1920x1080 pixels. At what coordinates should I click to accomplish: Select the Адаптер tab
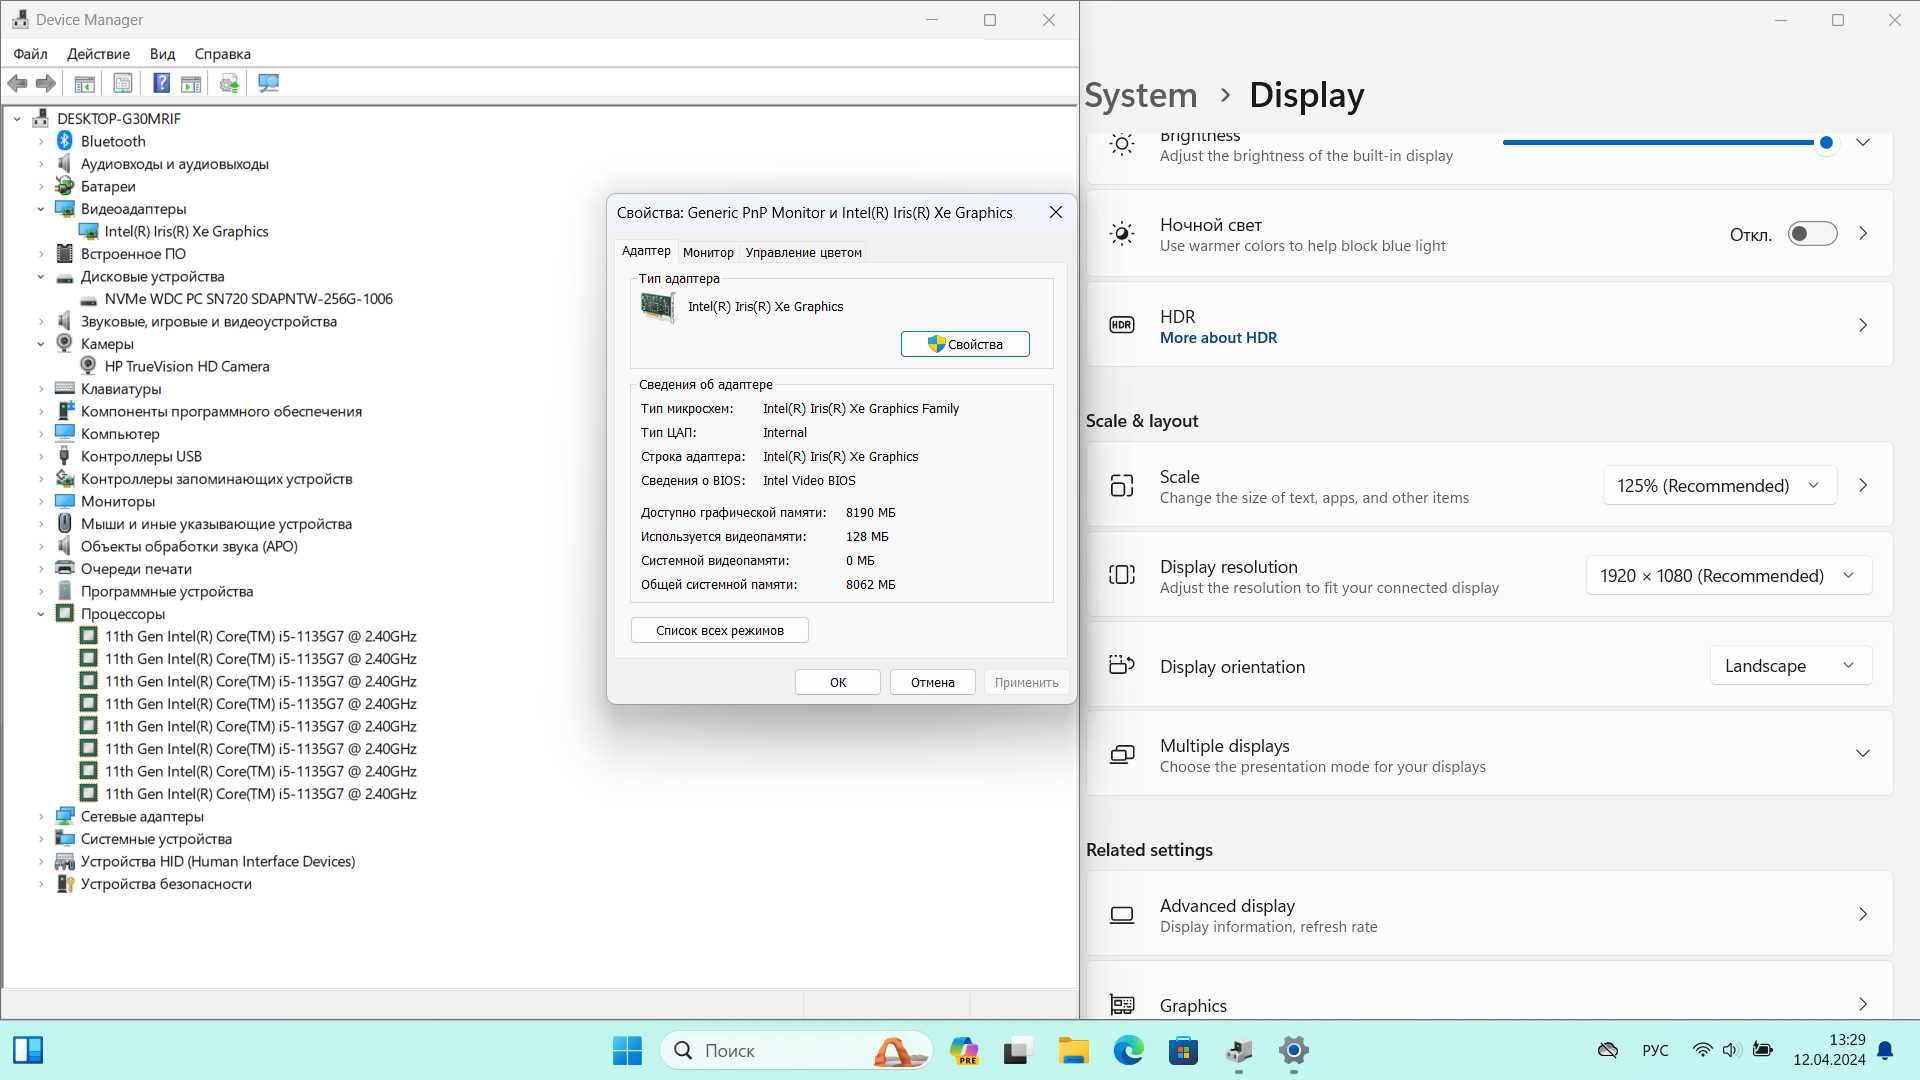tap(646, 251)
